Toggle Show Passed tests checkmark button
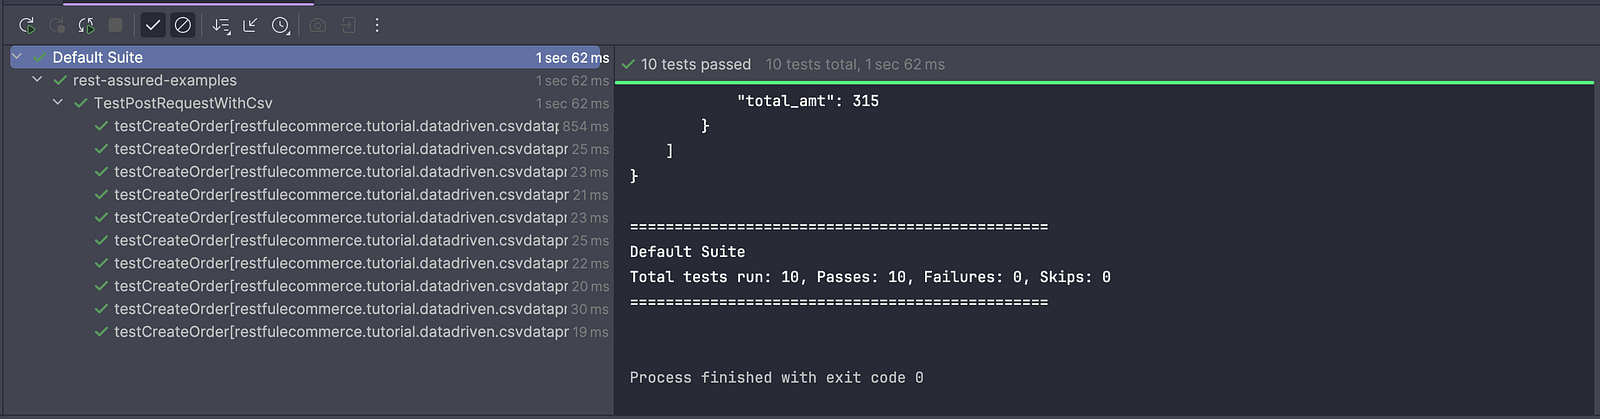 tap(153, 25)
